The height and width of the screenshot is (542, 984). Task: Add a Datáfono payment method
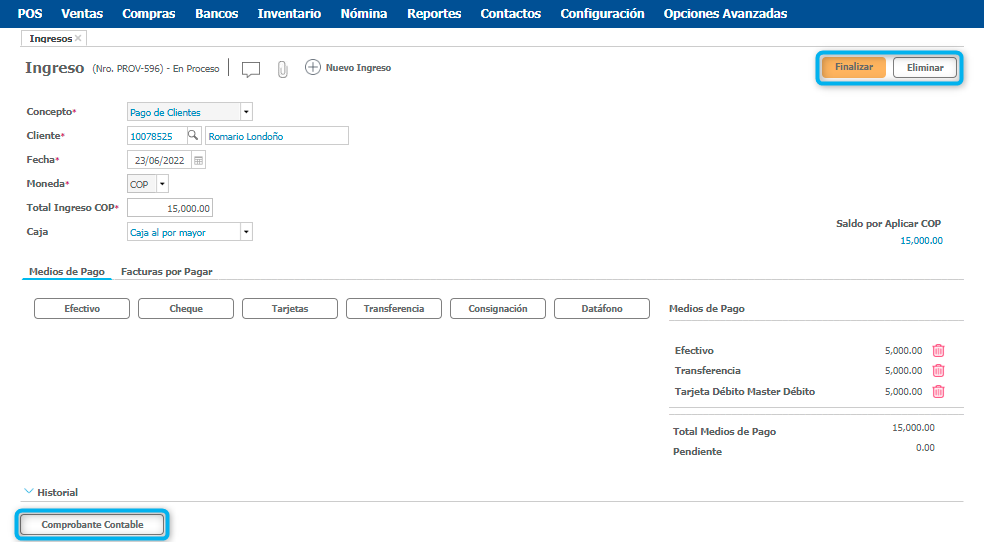click(601, 309)
